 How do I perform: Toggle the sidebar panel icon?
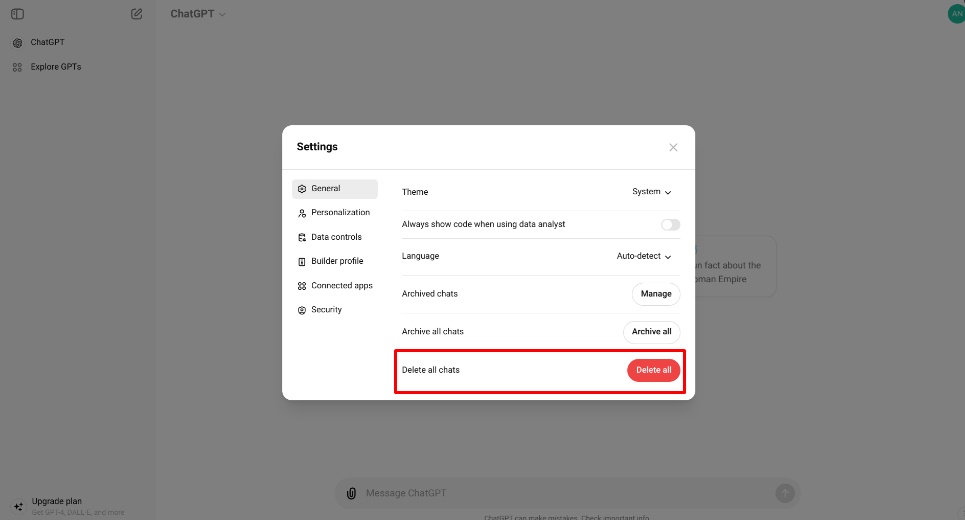(17, 14)
